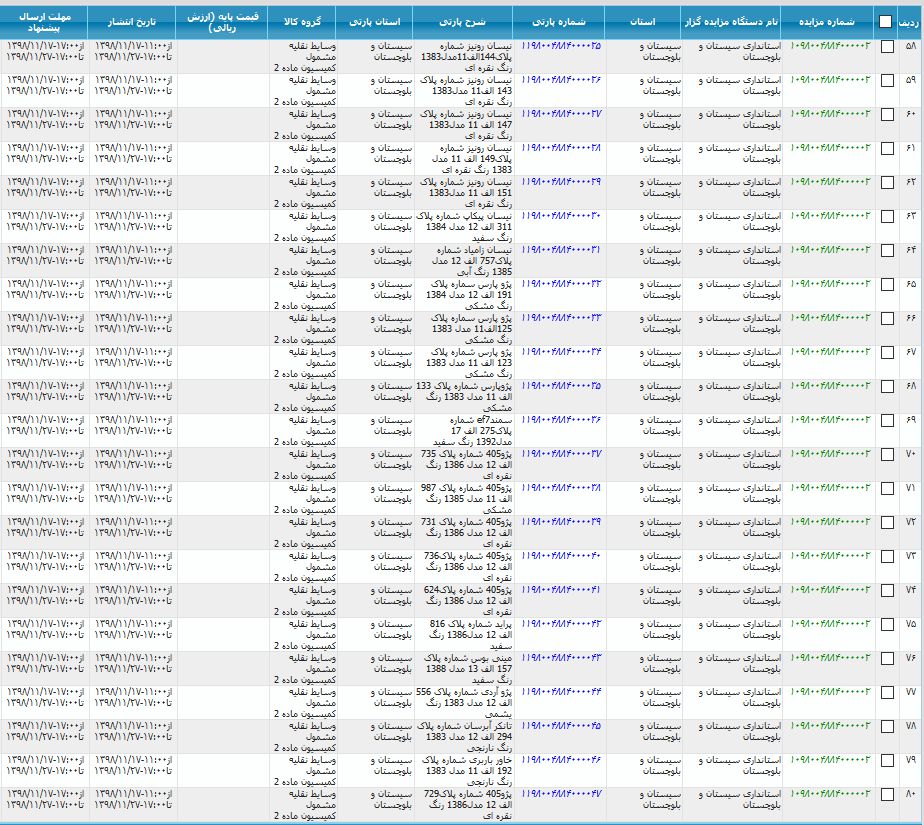Check the checkbox for row 58

click(887, 46)
